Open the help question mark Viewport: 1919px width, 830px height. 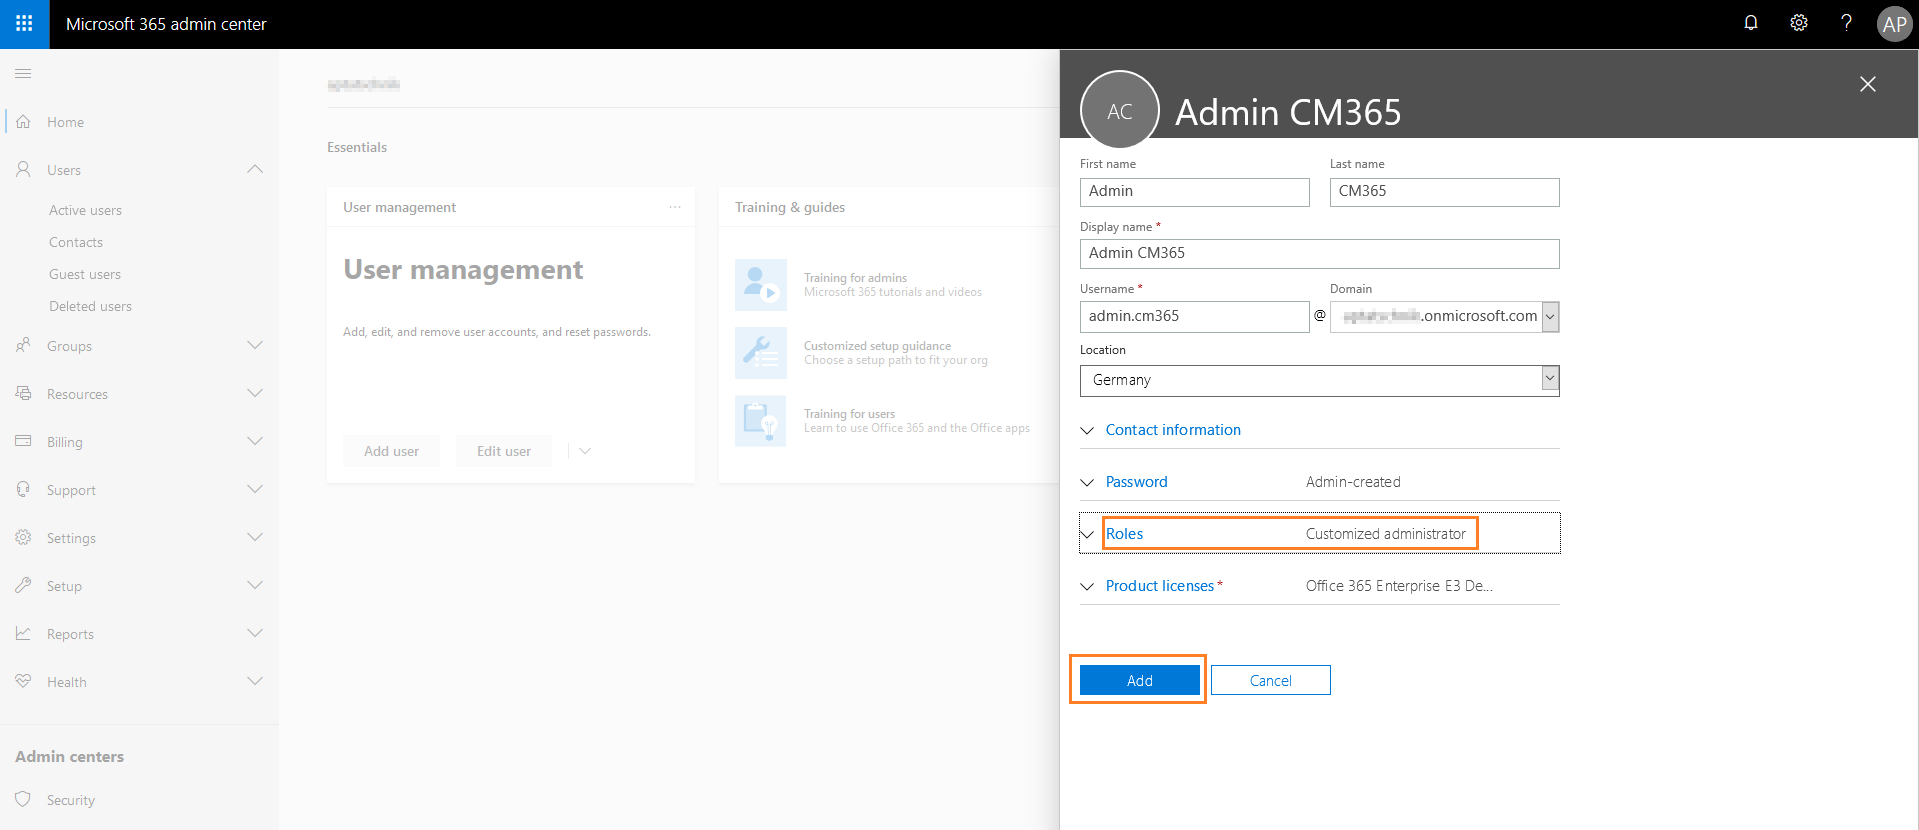(x=1846, y=23)
